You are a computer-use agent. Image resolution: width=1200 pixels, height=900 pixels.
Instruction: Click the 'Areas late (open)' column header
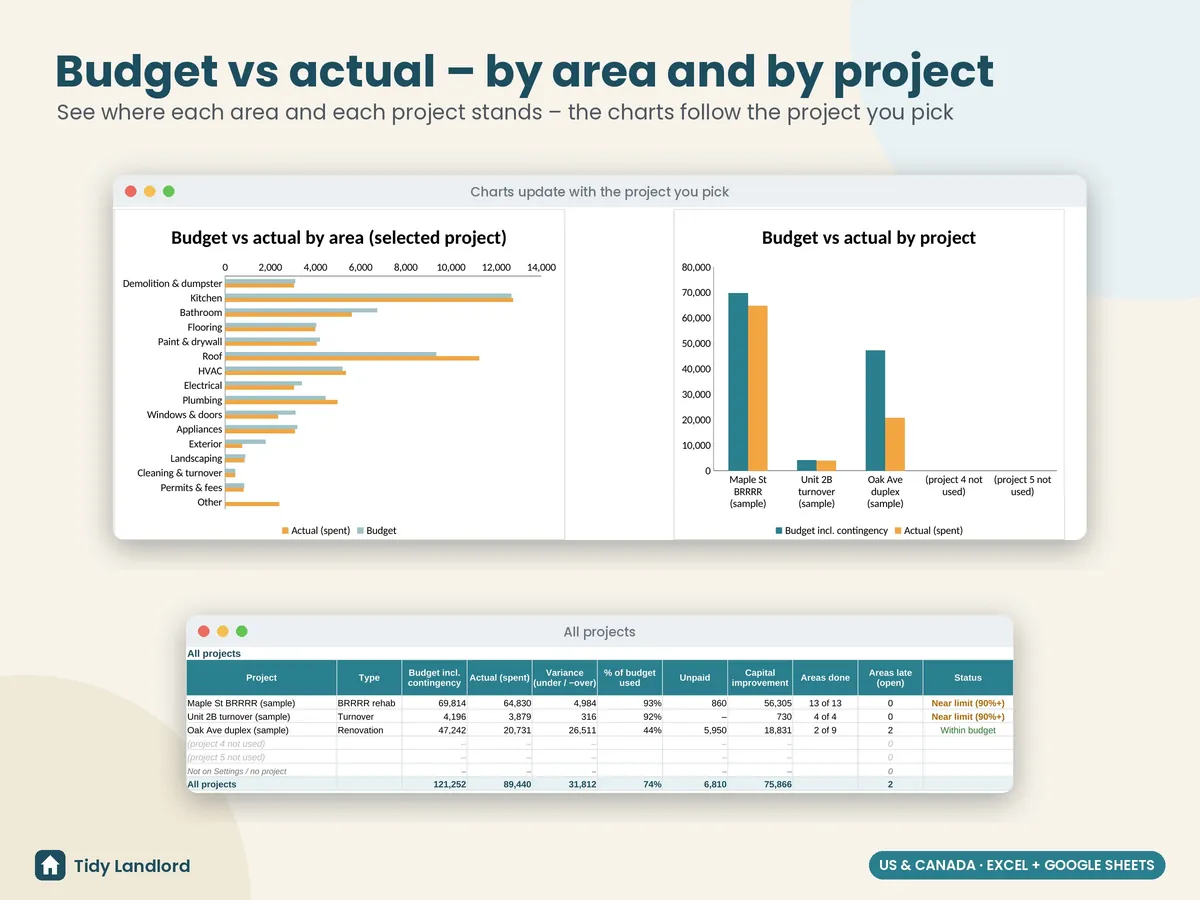coord(890,678)
